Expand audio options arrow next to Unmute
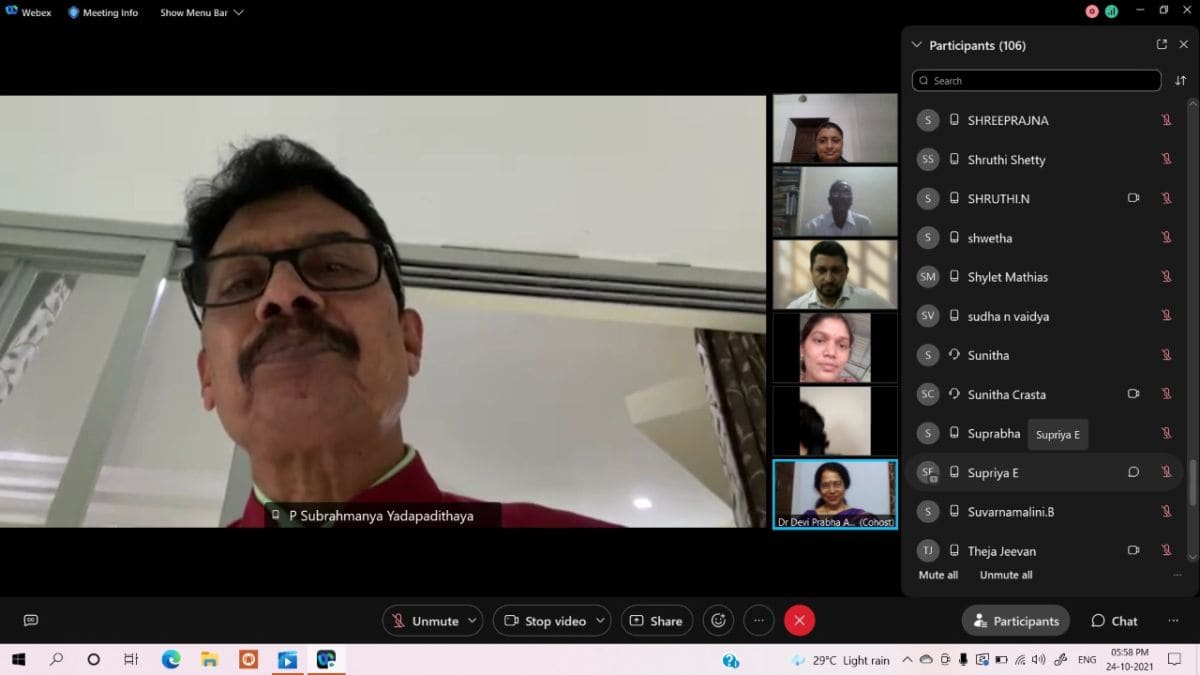 (x=472, y=621)
